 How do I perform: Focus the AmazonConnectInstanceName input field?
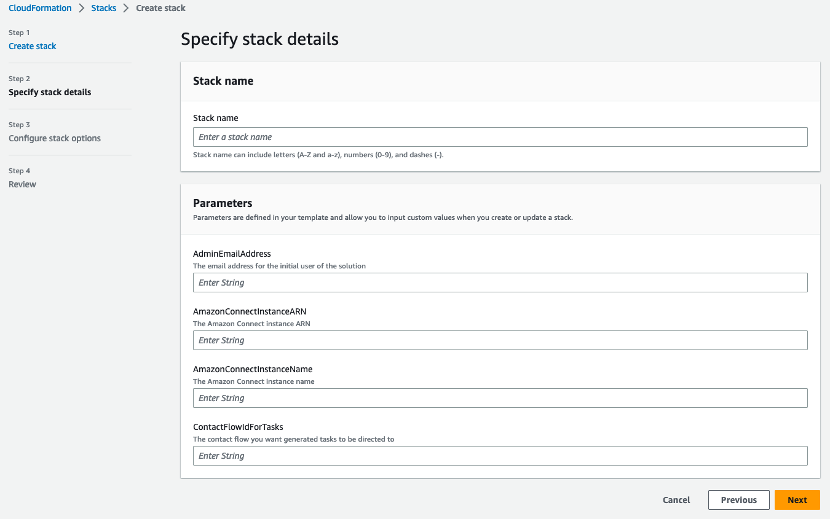[500, 398]
